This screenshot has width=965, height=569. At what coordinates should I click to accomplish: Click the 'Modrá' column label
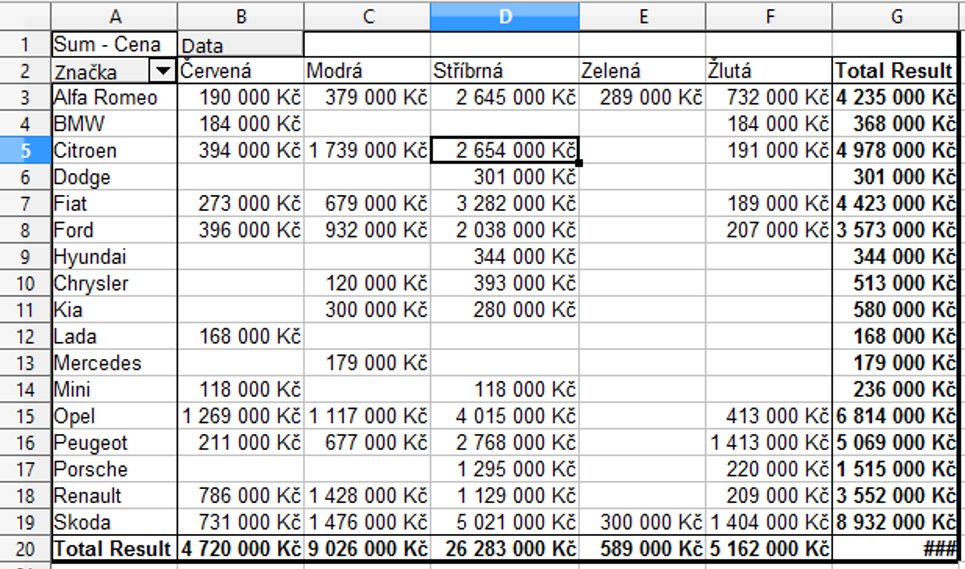367,71
